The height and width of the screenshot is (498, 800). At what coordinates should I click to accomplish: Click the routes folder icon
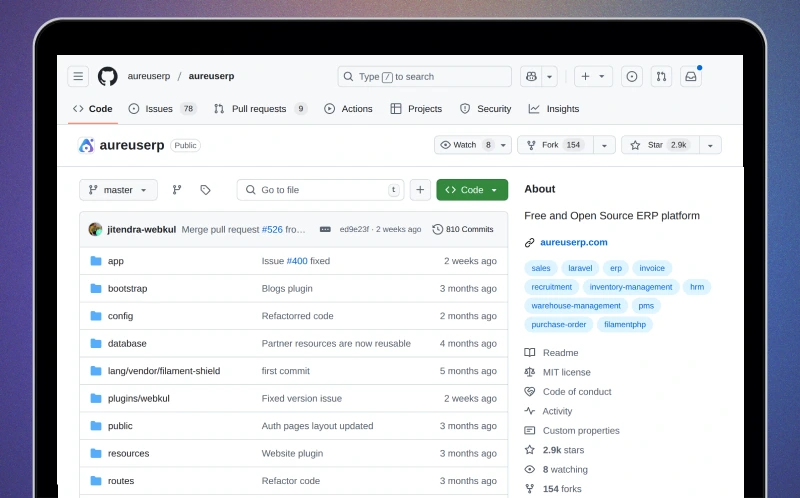(96, 481)
